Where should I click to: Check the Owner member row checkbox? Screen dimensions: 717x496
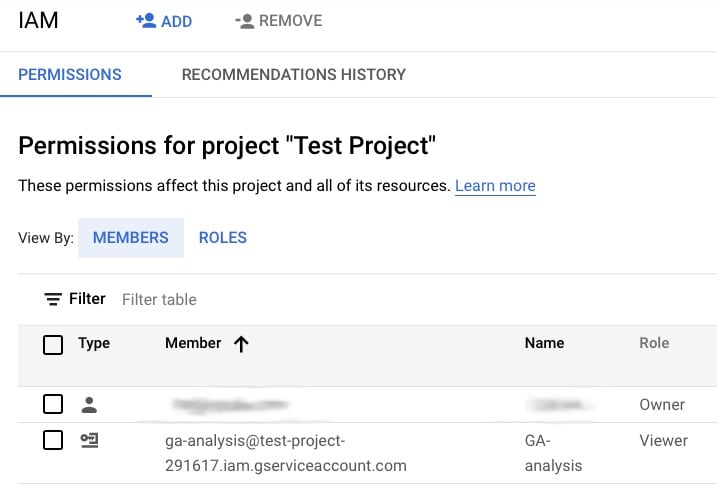tap(53, 405)
